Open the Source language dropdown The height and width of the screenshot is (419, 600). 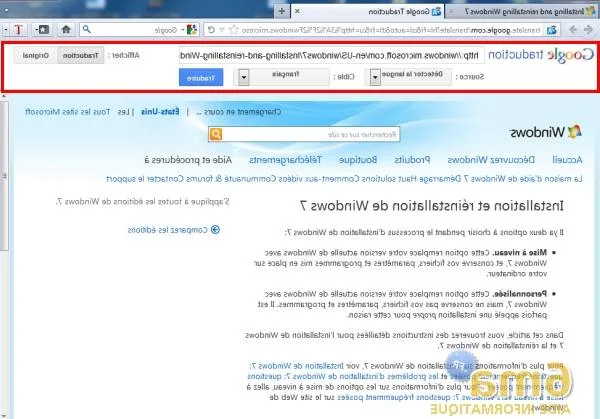click(408, 77)
